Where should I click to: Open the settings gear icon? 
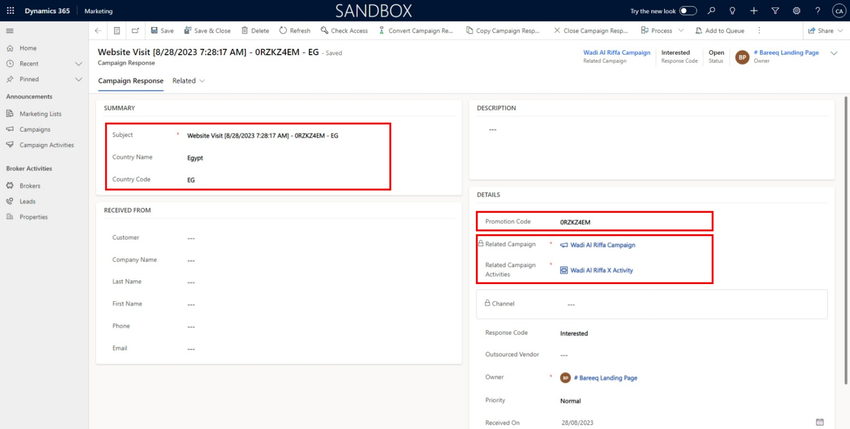(796, 11)
